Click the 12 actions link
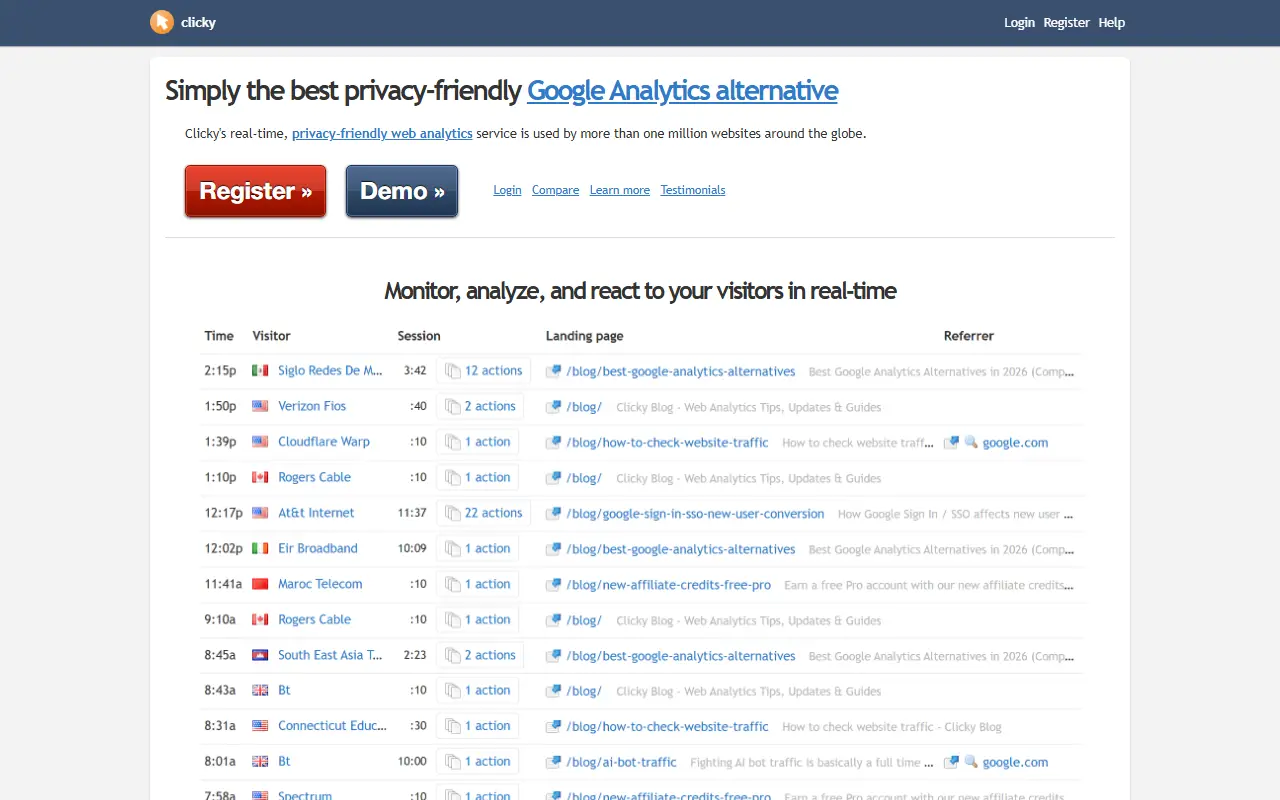This screenshot has width=1280, height=800. [493, 370]
